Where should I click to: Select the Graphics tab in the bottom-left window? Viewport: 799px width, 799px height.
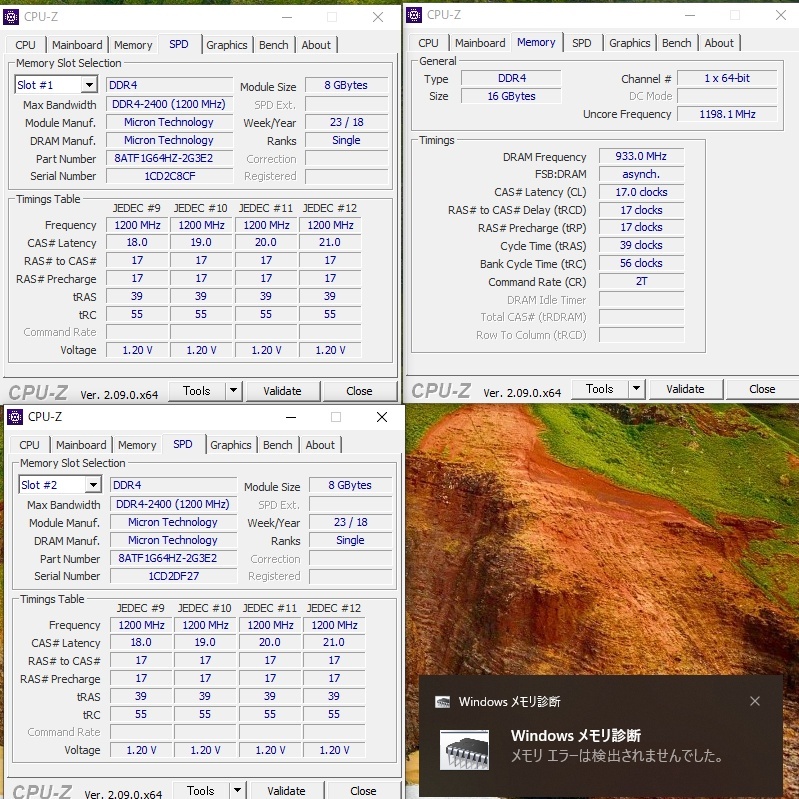click(x=231, y=445)
